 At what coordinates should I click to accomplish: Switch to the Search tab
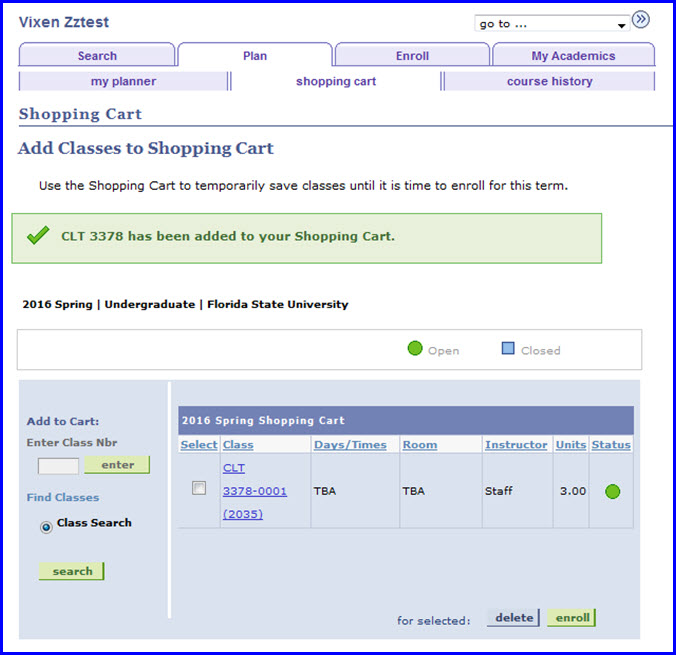coord(97,55)
